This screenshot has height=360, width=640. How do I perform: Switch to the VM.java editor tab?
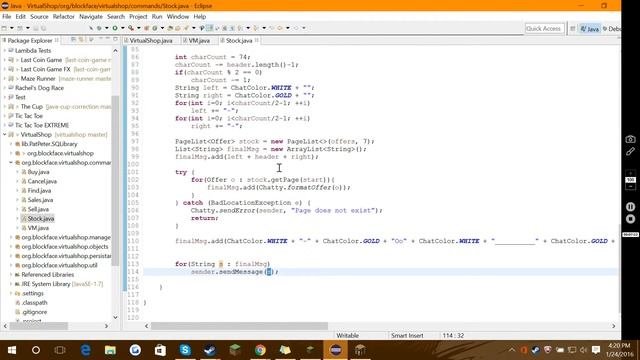click(198, 40)
